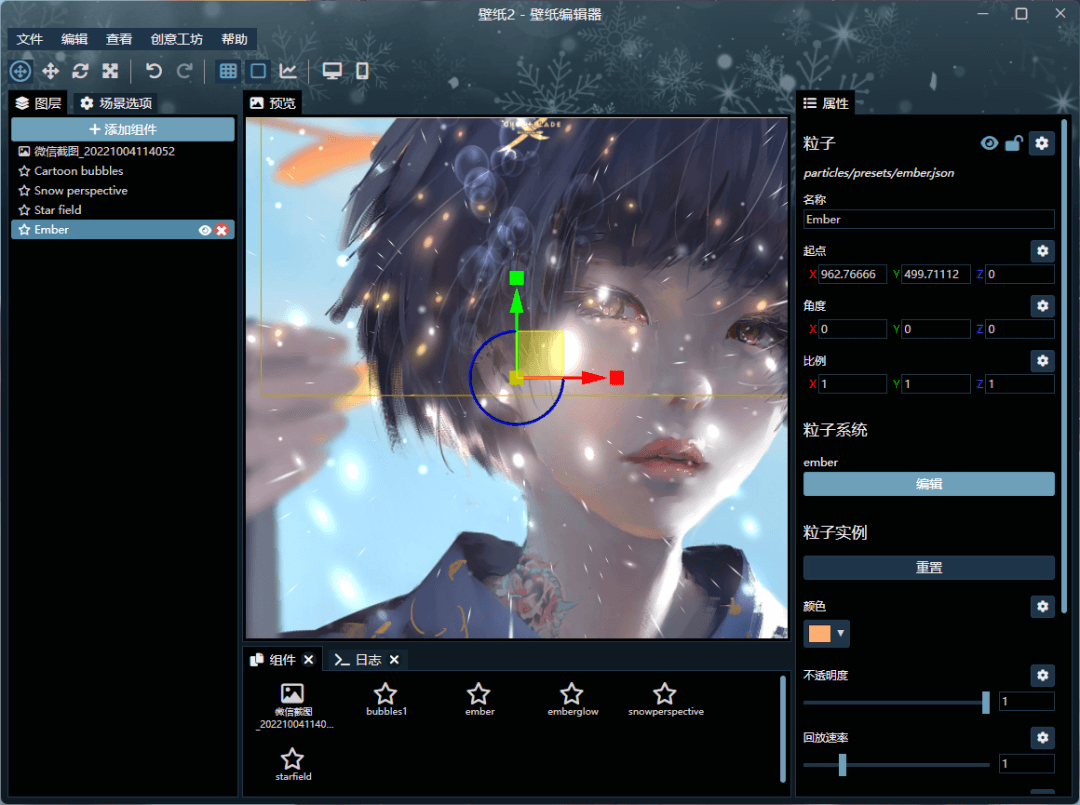Click the 回放速率 playback rate slider handle
This screenshot has width=1080, height=805.
pyautogui.click(x=843, y=765)
